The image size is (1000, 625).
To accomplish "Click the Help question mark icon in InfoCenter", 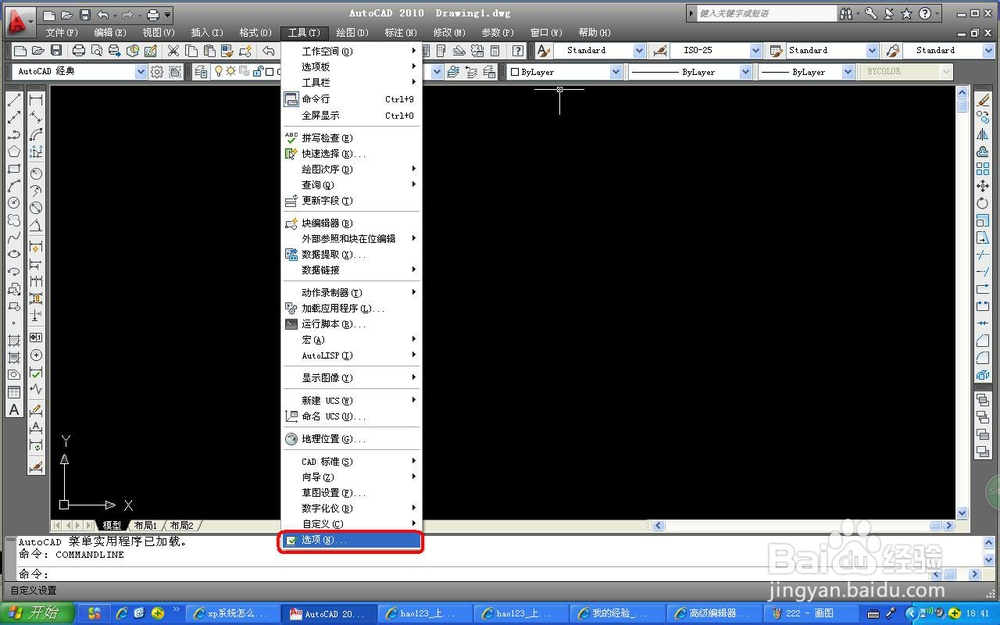I will pyautogui.click(x=925, y=13).
